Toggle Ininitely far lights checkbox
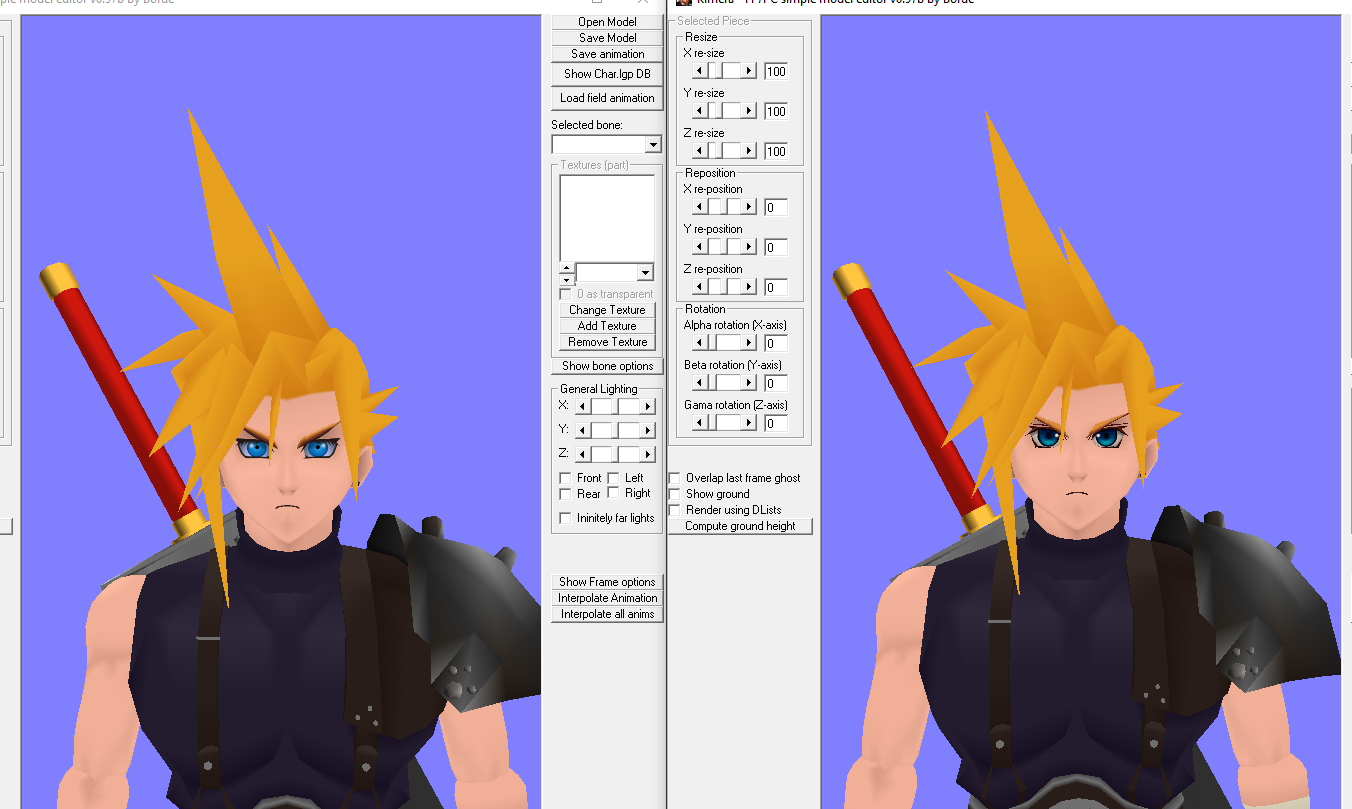1352x809 pixels. (565, 518)
